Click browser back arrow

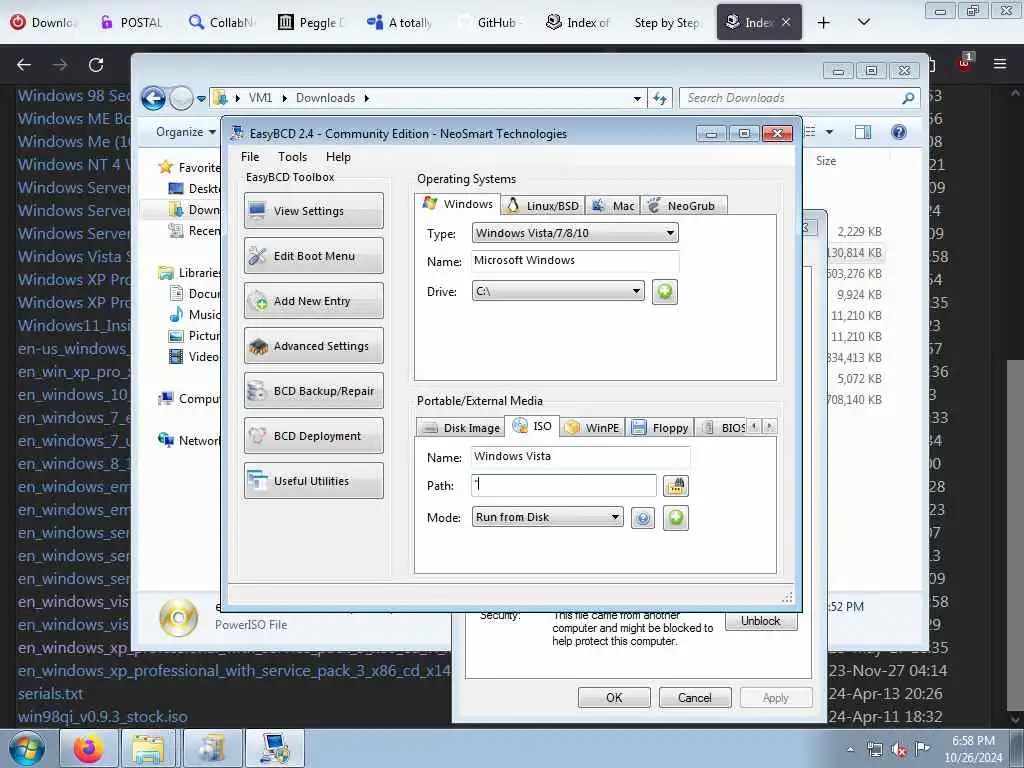pyautogui.click(x=24, y=65)
